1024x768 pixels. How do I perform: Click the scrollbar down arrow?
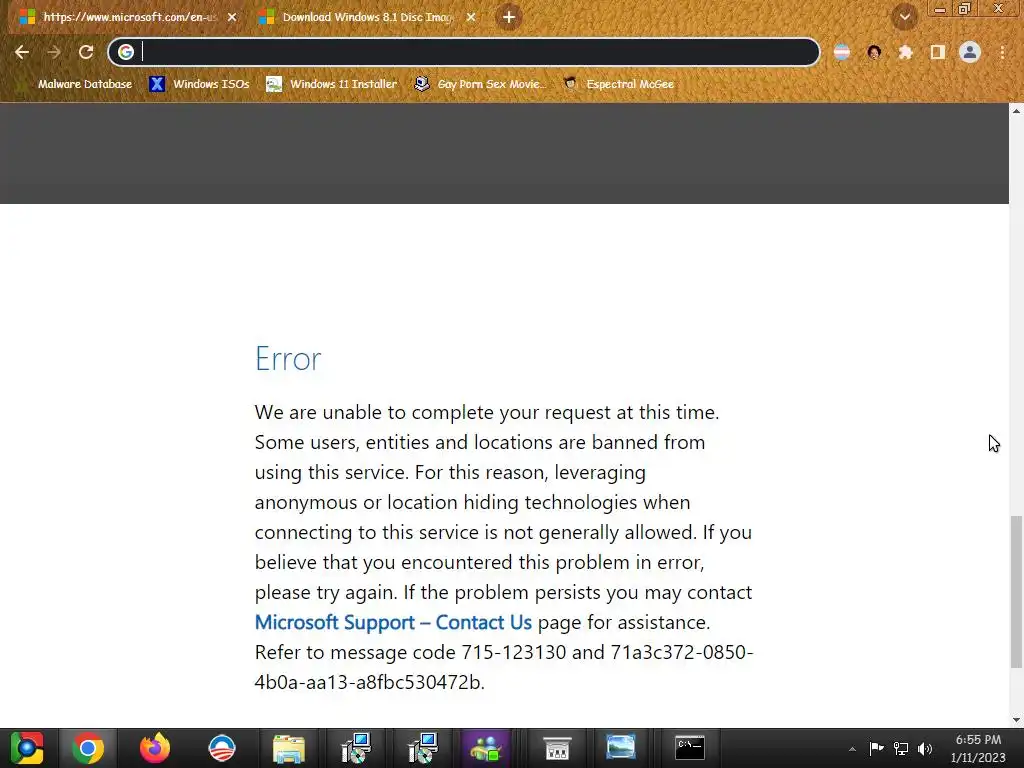(x=1016, y=720)
